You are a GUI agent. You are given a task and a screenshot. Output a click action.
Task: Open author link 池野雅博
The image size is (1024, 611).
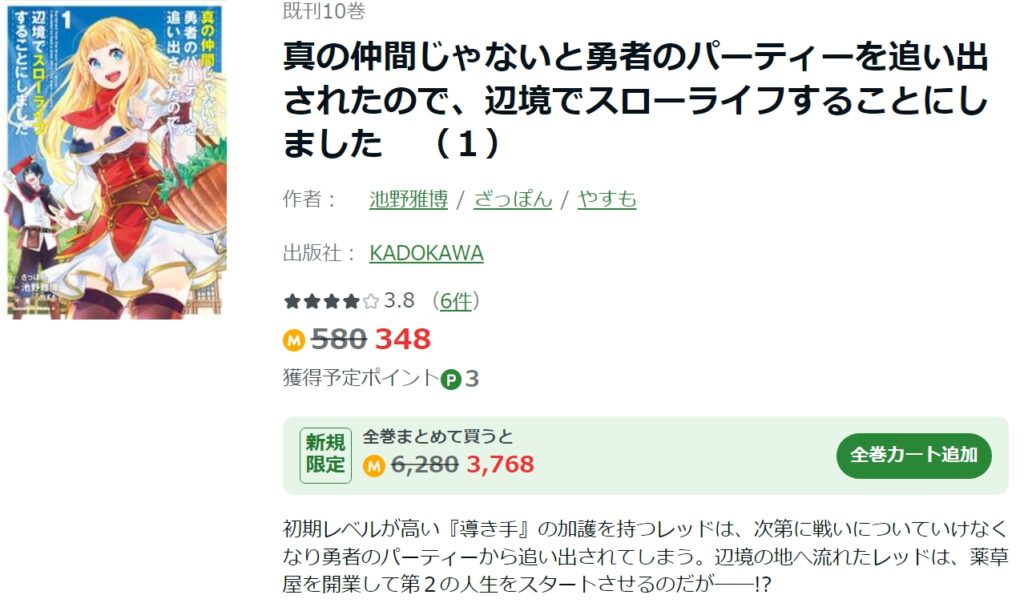[x=409, y=198]
